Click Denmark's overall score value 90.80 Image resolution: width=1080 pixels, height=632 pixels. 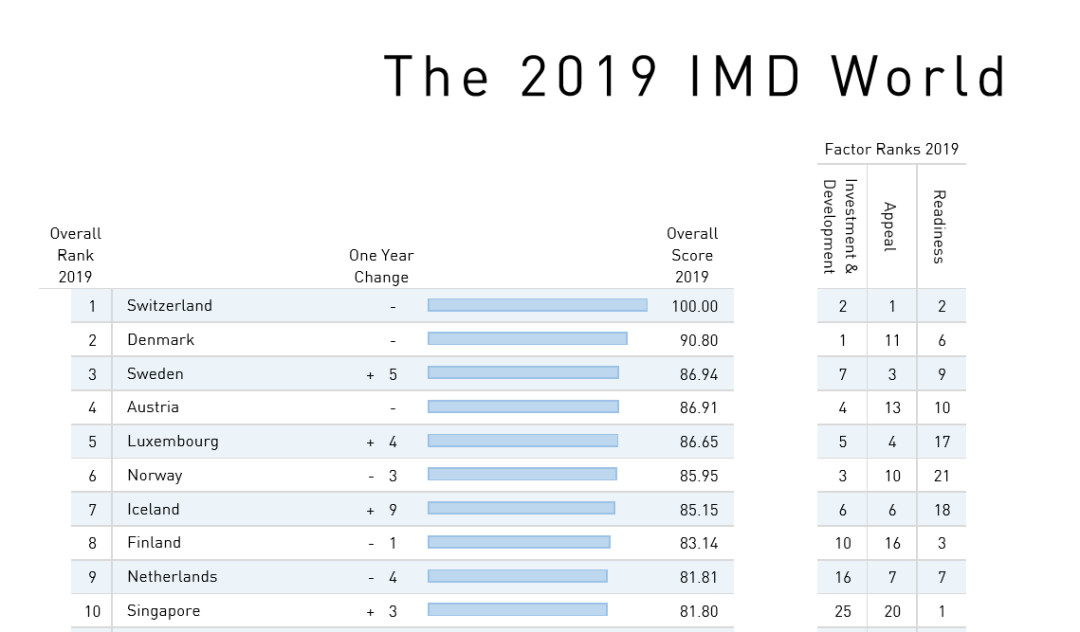click(x=698, y=340)
